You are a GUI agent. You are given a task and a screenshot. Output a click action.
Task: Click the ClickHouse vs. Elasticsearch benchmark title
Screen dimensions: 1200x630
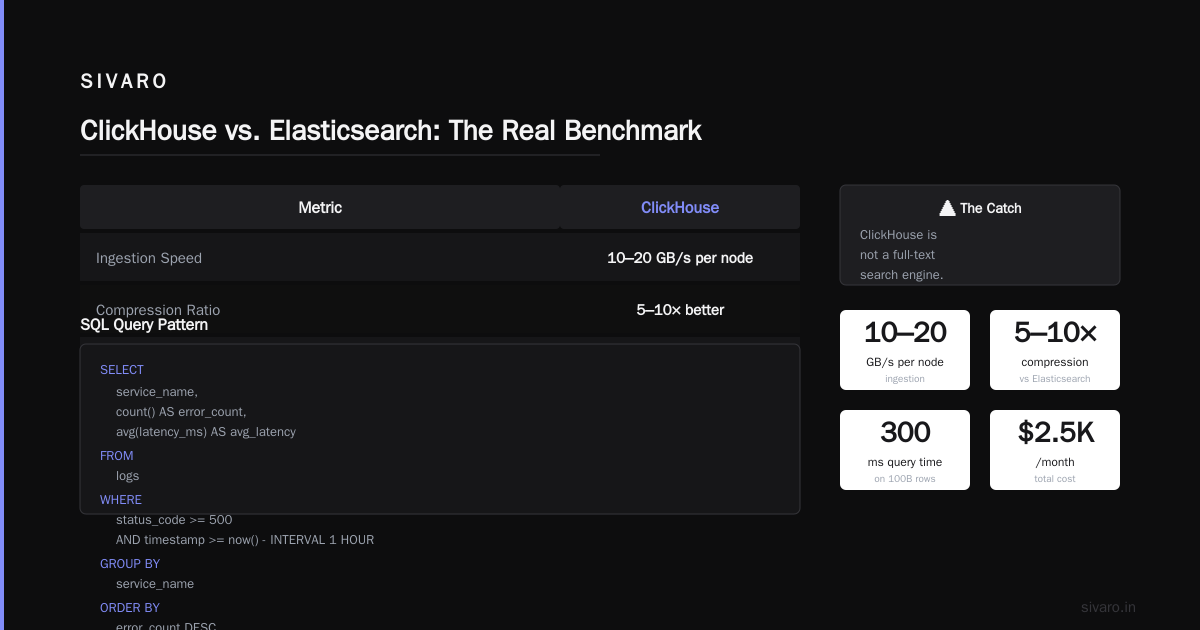(x=391, y=130)
